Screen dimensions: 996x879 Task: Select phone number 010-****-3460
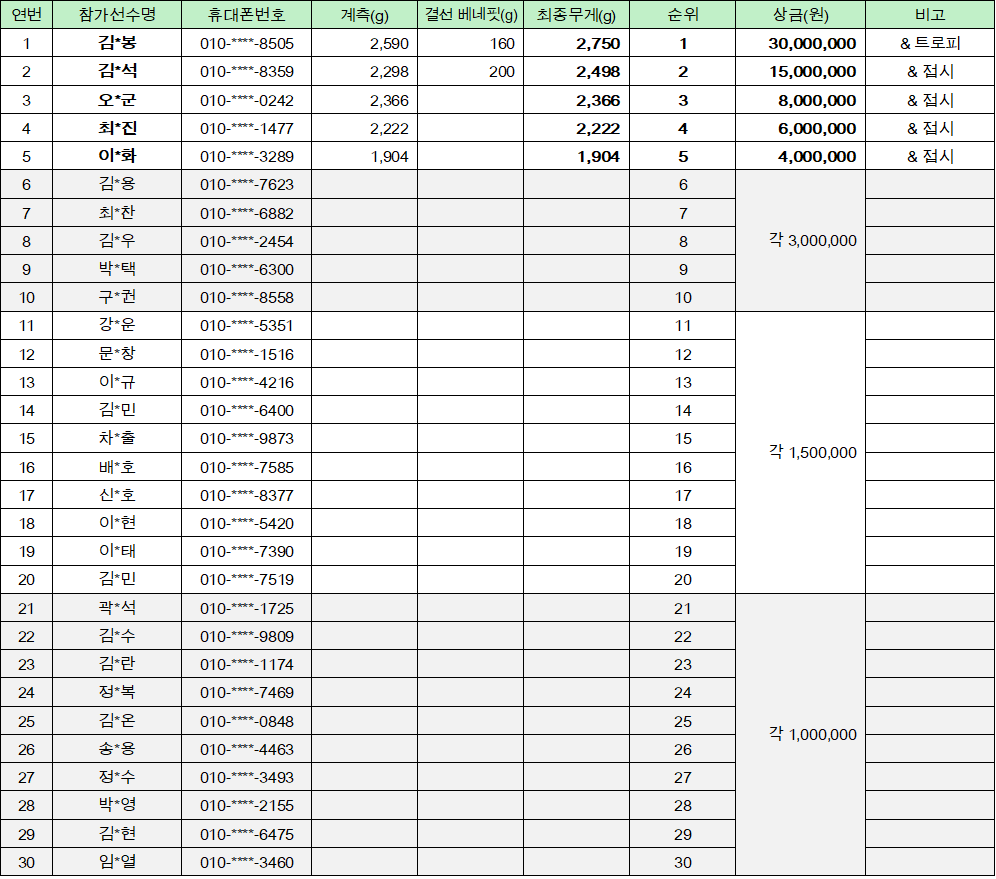(247, 862)
